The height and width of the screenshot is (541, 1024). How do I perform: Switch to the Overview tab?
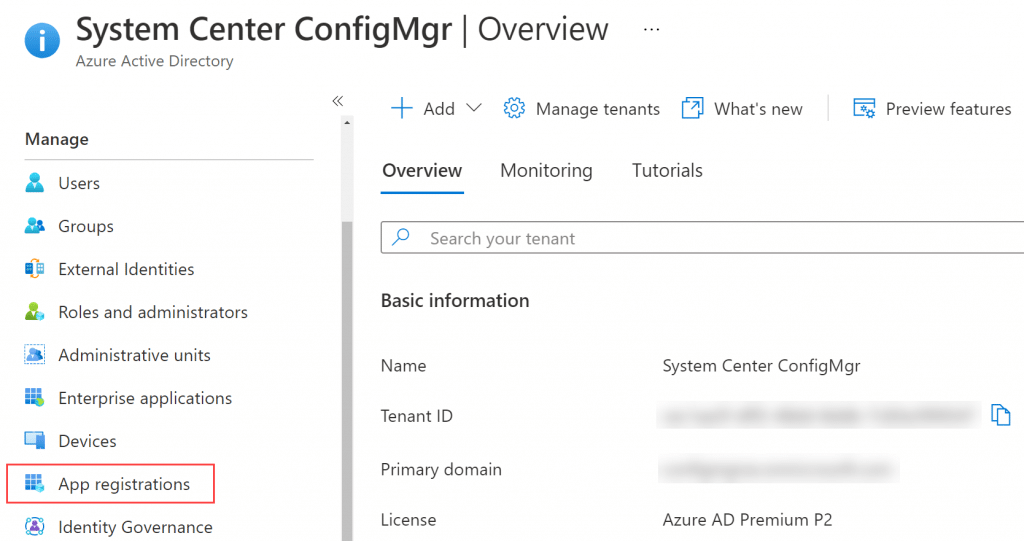[x=422, y=171]
